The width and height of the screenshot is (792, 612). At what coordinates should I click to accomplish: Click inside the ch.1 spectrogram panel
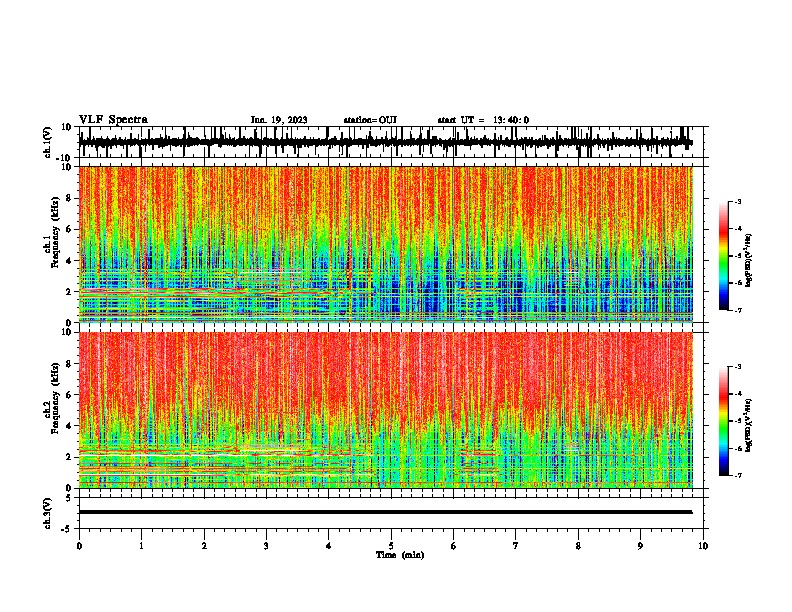[x=386, y=244]
